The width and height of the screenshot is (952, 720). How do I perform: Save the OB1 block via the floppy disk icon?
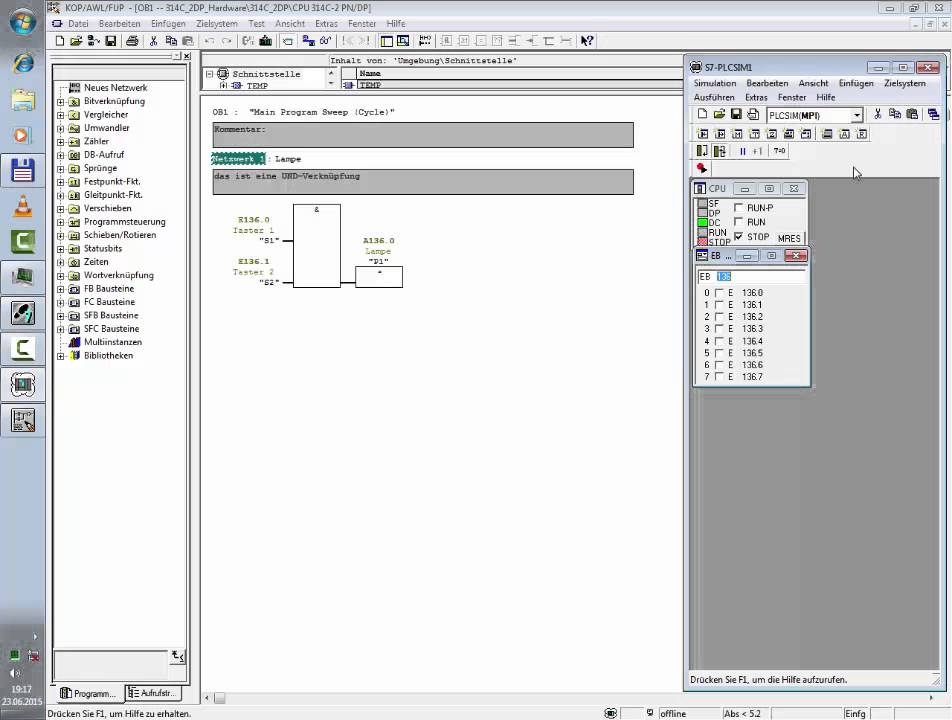[x=110, y=41]
